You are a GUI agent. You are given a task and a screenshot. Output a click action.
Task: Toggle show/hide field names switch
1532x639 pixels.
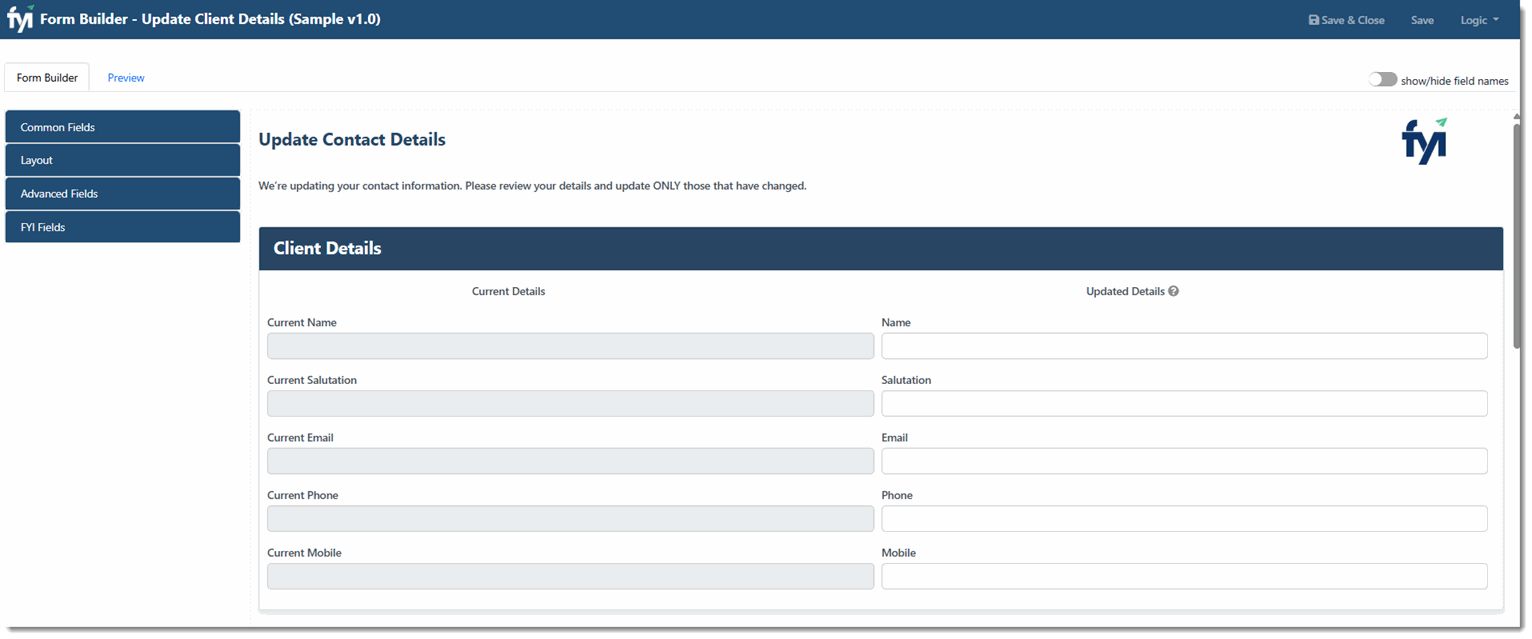pos(1383,80)
